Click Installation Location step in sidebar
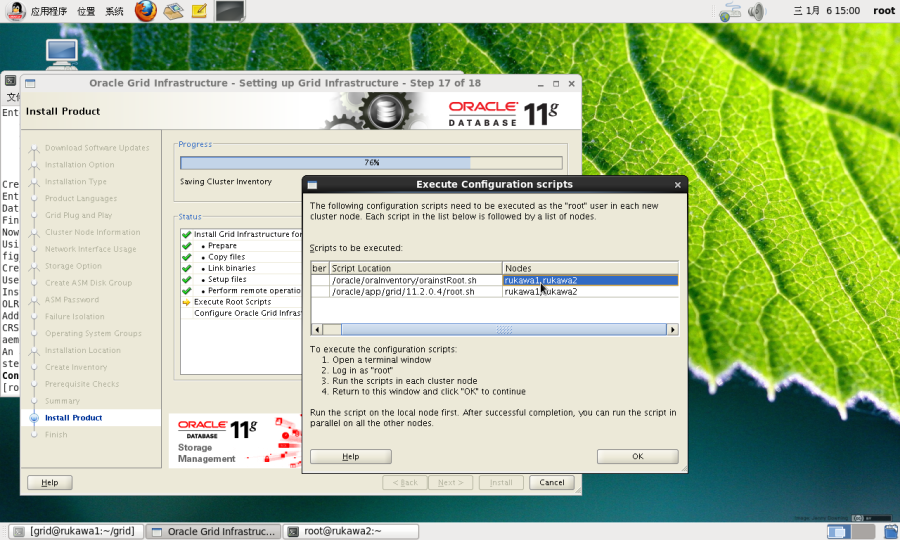 coord(83,350)
